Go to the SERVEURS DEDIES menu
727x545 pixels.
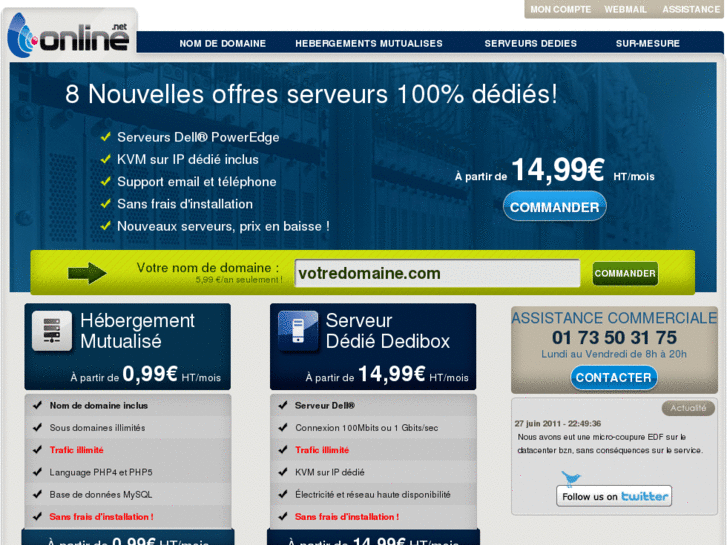pos(530,44)
